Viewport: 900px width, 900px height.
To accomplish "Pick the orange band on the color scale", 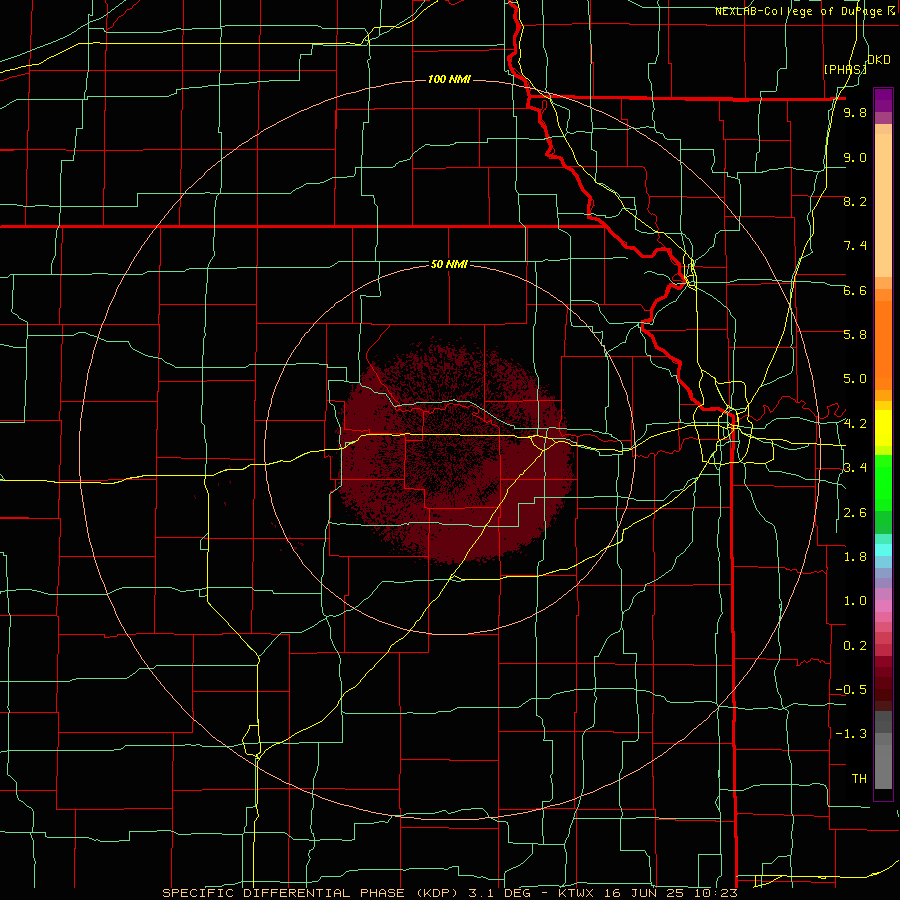I will tap(883, 344).
